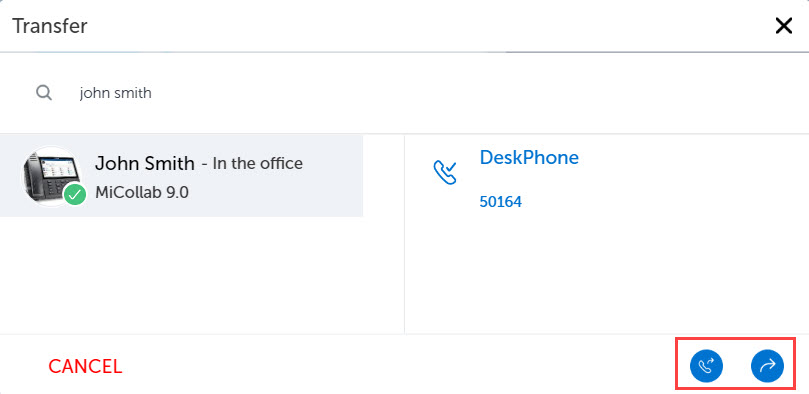Perform blind transfer using curved arrow icon
The height and width of the screenshot is (394, 809).
(x=767, y=366)
